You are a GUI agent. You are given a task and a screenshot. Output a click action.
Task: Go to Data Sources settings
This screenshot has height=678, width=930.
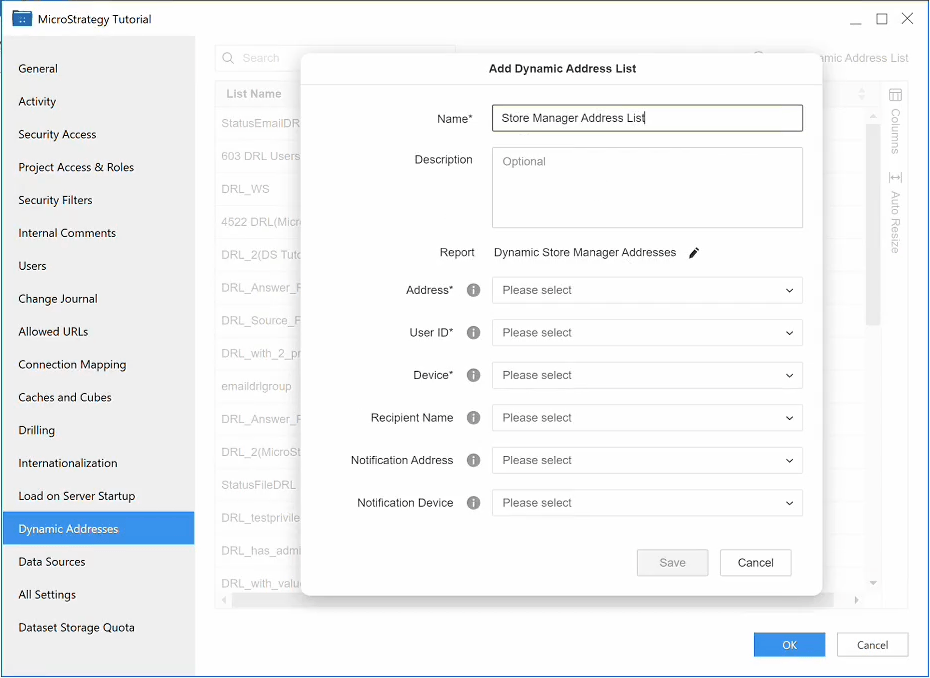[52, 562]
